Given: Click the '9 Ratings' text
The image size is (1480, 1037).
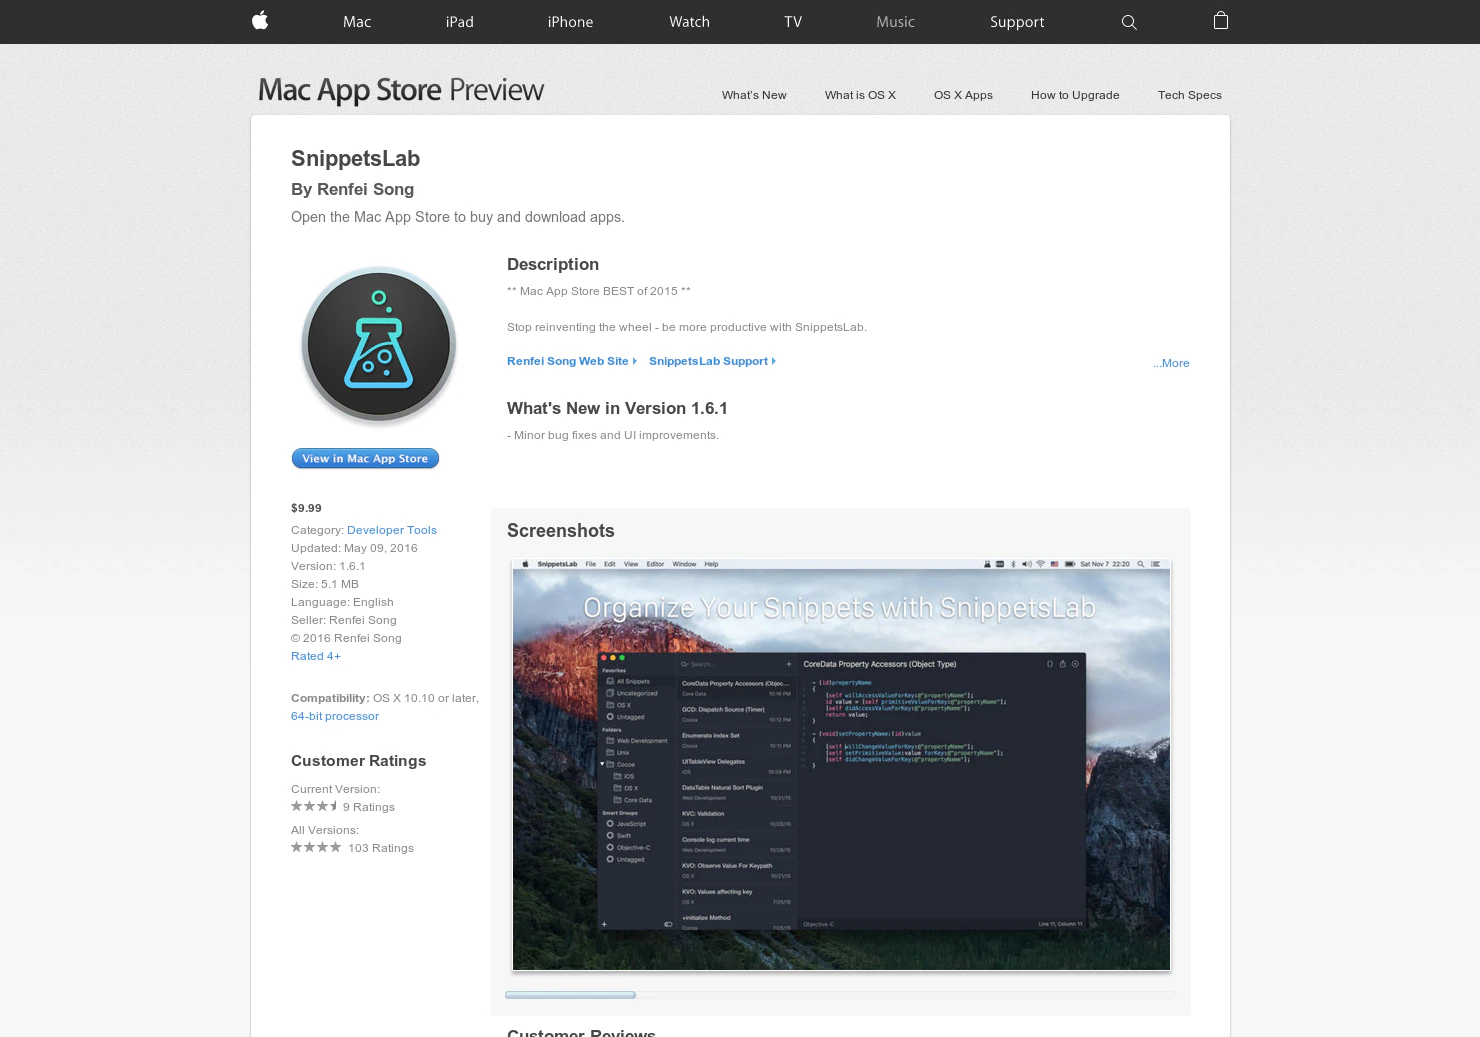Looking at the screenshot, I should [369, 807].
